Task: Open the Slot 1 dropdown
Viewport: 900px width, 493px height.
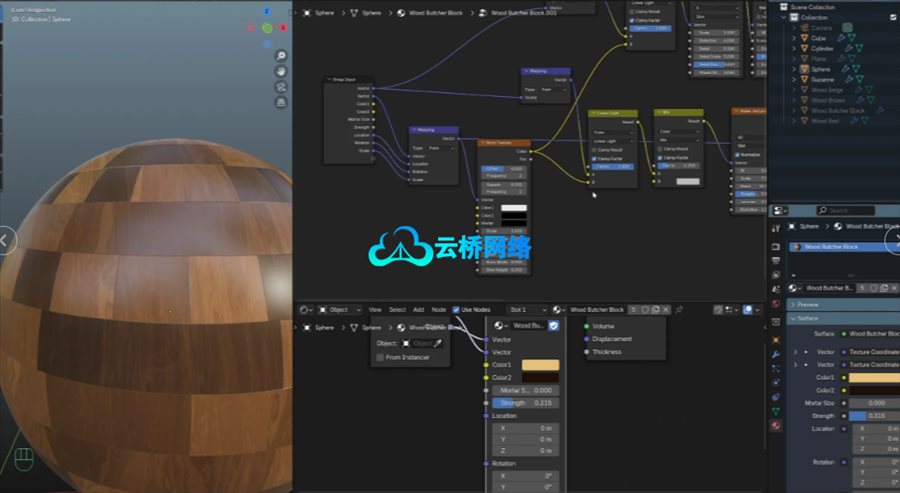Action: pos(527,310)
